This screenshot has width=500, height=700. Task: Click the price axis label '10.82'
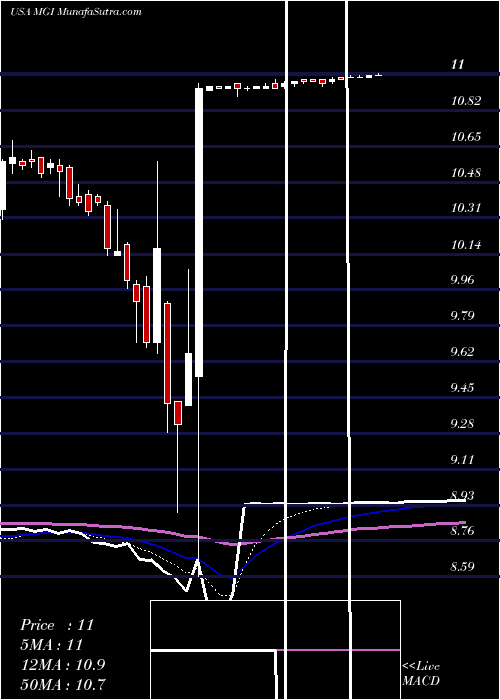(466, 101)
